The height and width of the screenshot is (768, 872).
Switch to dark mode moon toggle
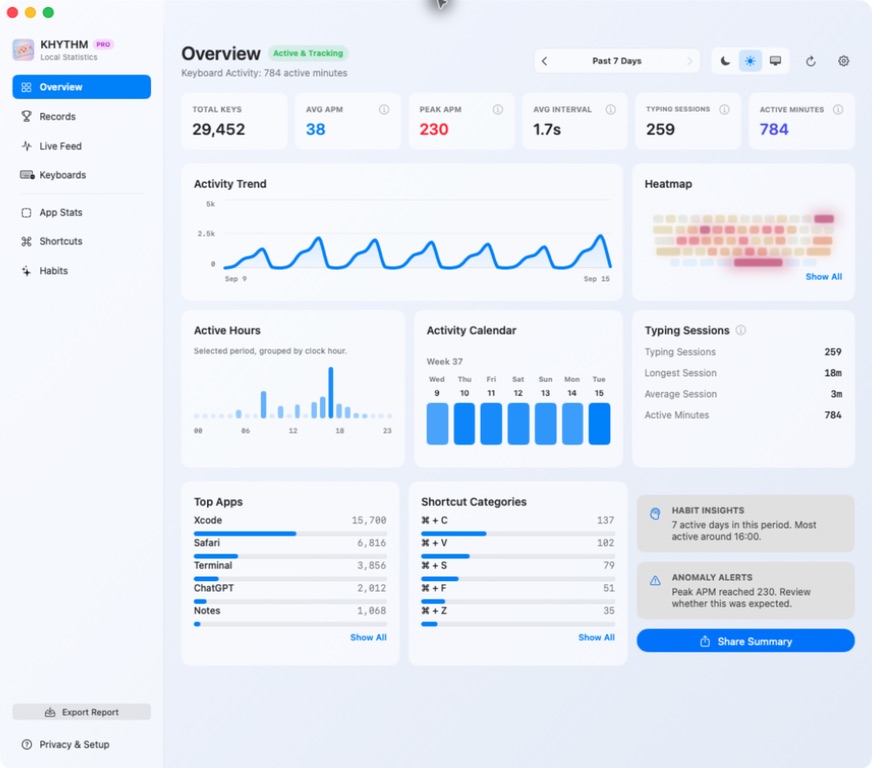point(725,61)
